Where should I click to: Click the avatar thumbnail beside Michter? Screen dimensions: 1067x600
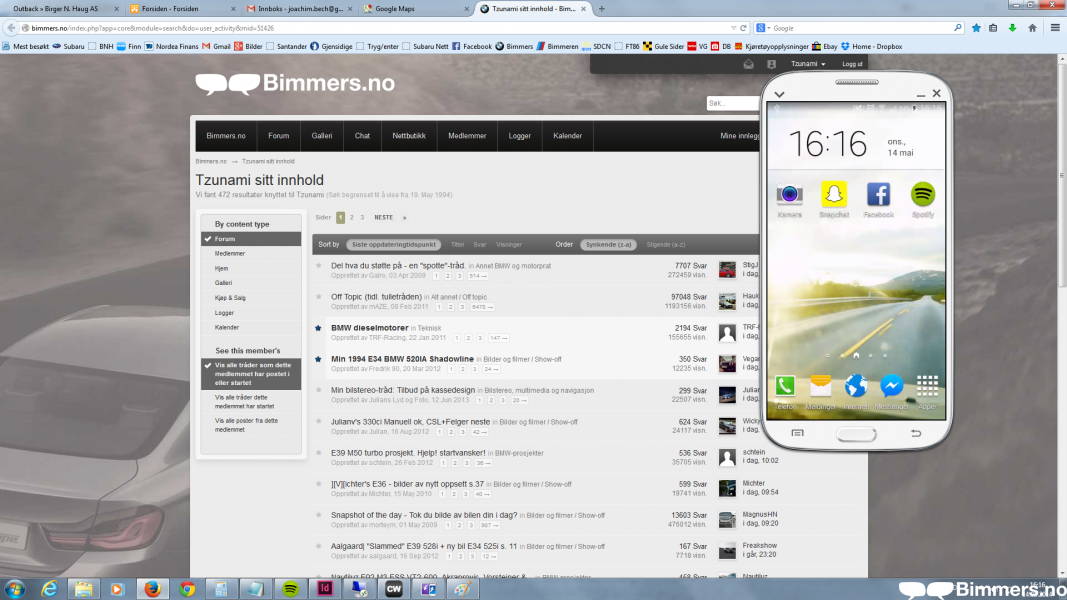click(727, 488)
